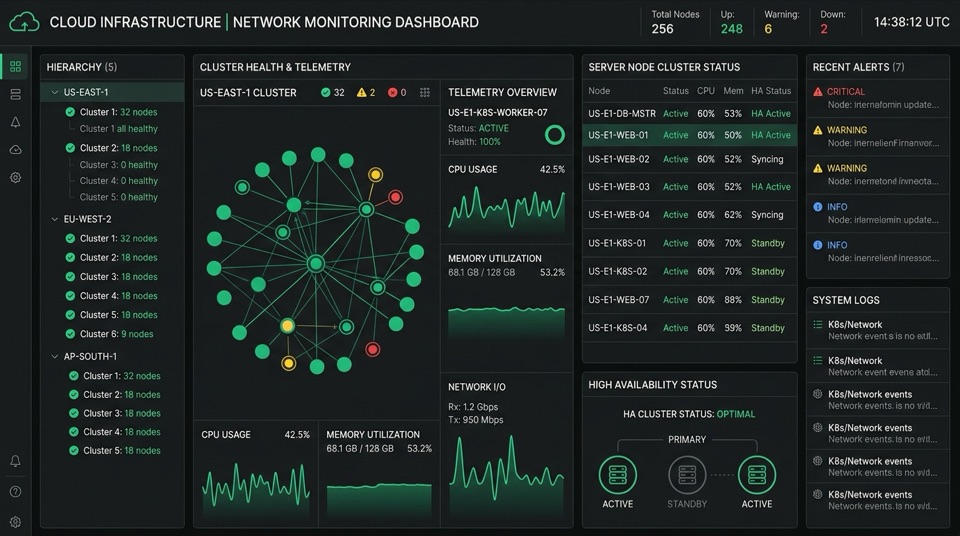The width and height of the screenshot is (960, 536).
Task: Click the STANDBY server icon in HA status
Action: pos(687,475)
